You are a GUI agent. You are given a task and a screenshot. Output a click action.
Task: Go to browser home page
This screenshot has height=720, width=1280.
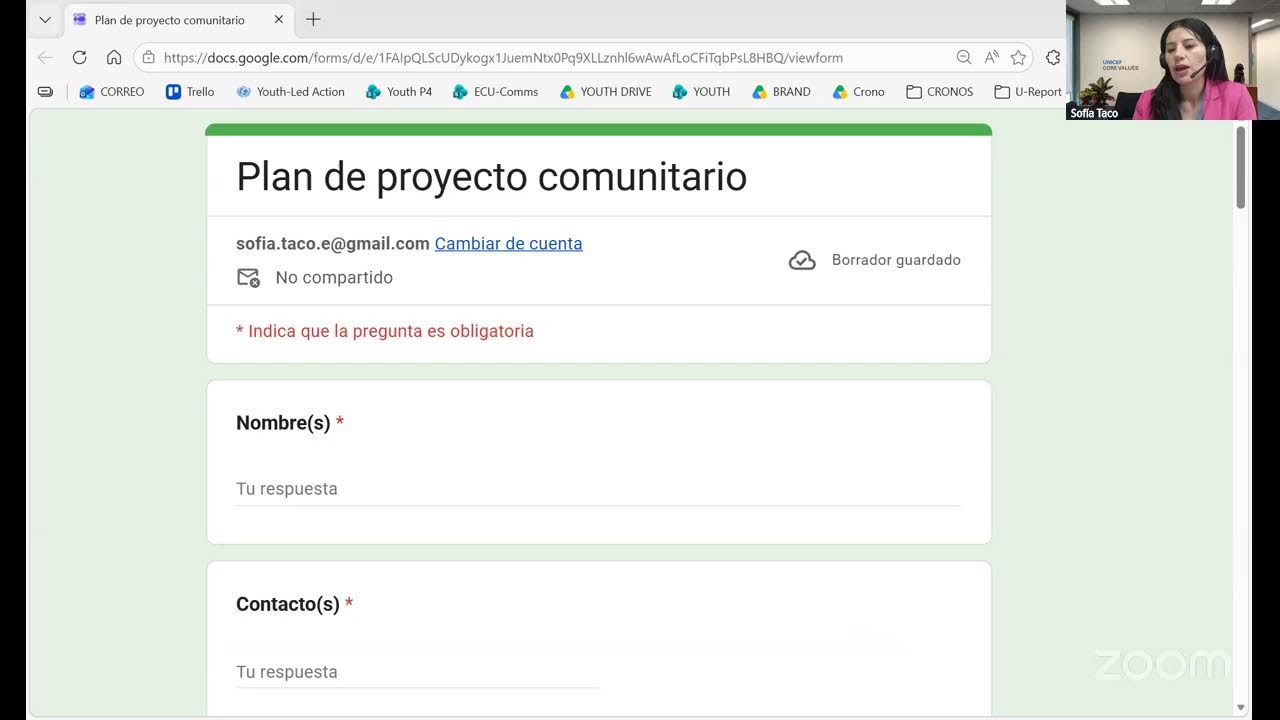coord(114,58)
